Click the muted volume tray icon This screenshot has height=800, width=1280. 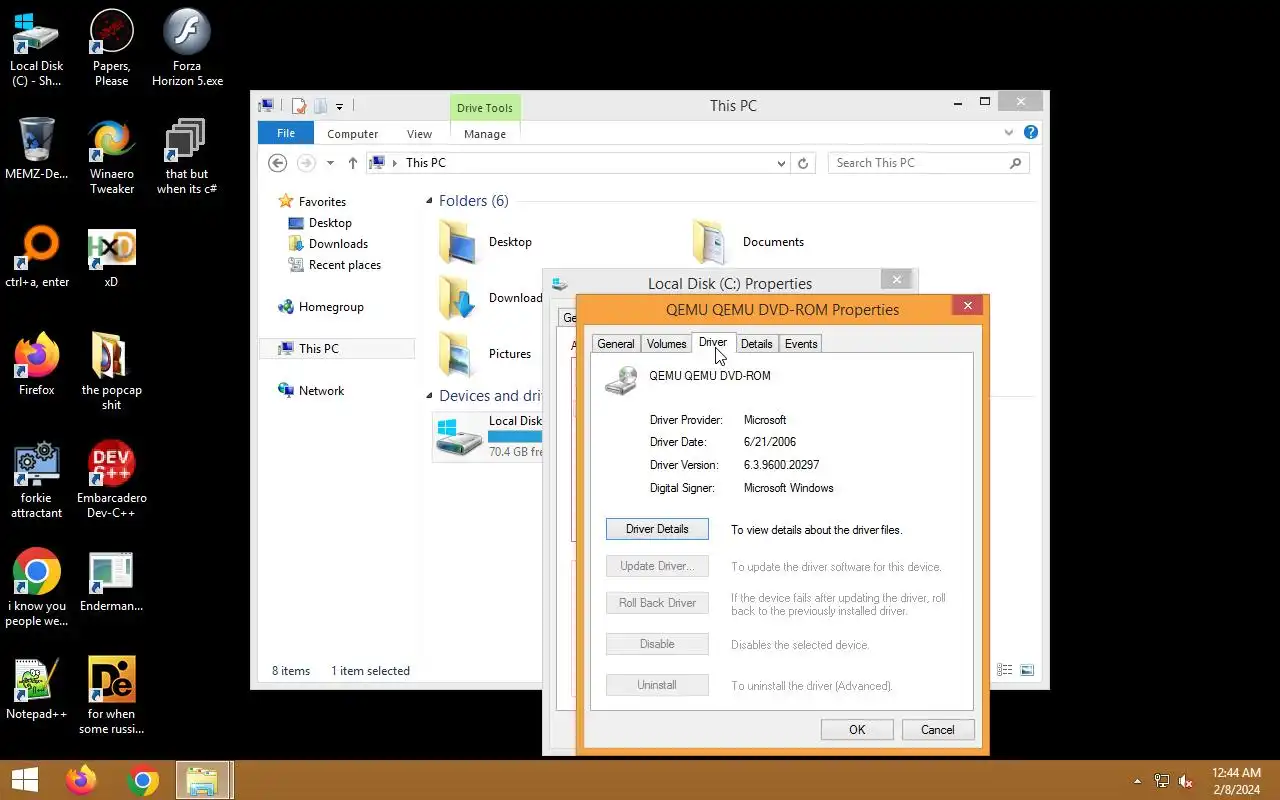pyautogui.click(x=1186, y=781)
